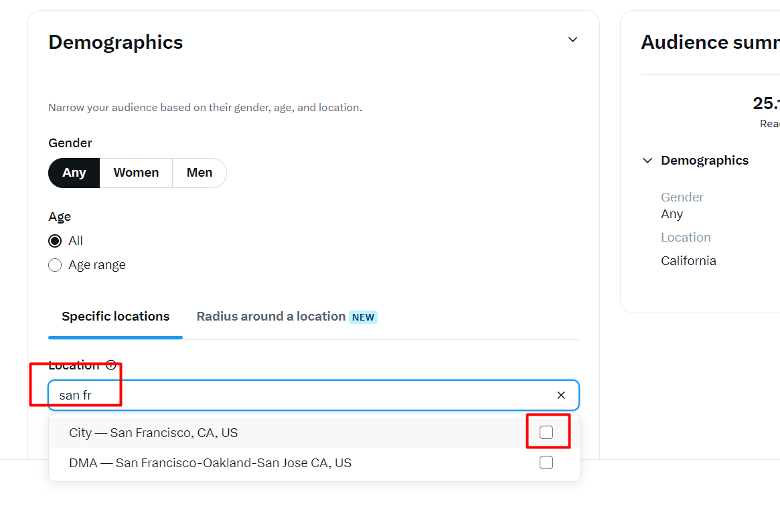Select the All age radio button

tap(55, 241)
